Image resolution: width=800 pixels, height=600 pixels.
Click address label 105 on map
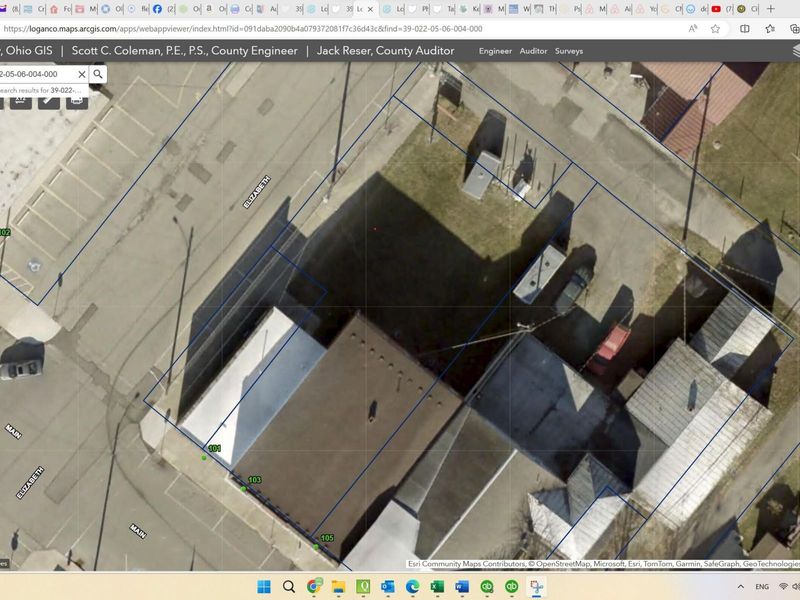click(327, 538)
